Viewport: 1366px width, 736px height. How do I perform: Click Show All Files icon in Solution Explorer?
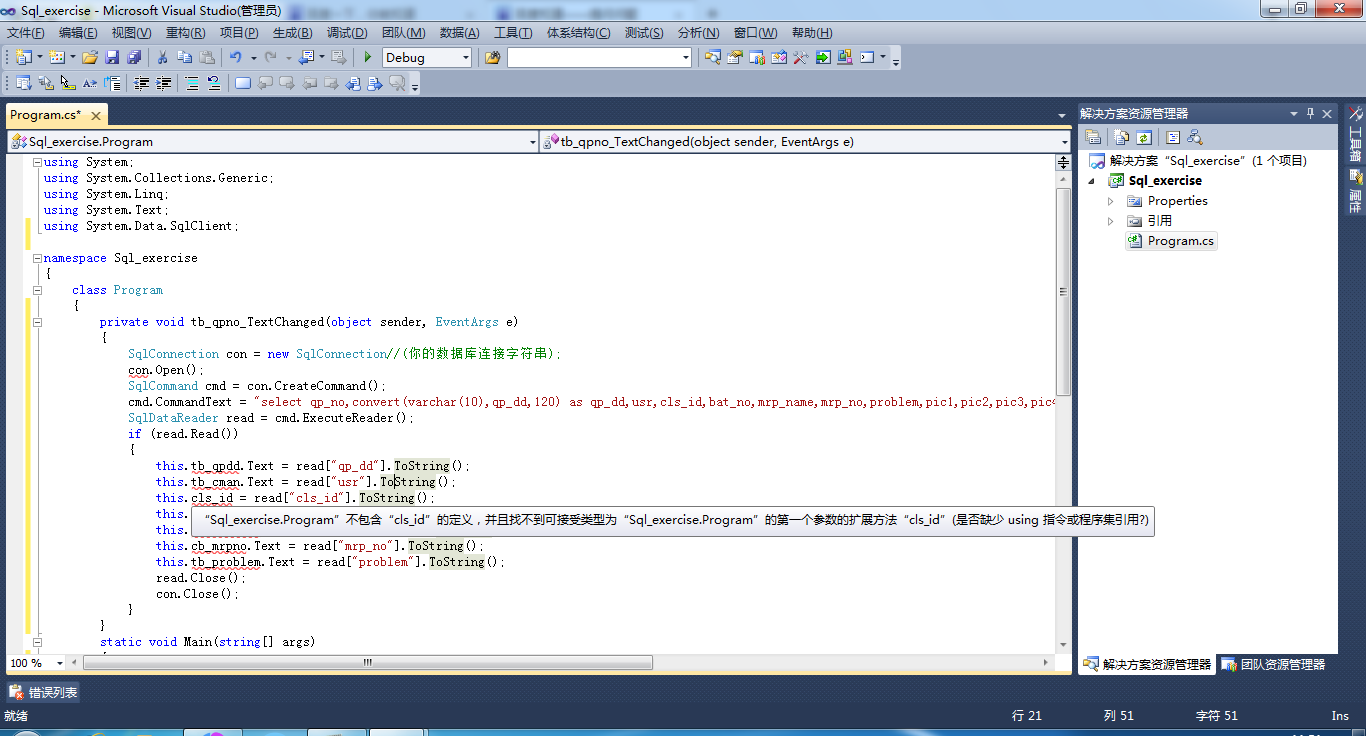point(1122,137)
